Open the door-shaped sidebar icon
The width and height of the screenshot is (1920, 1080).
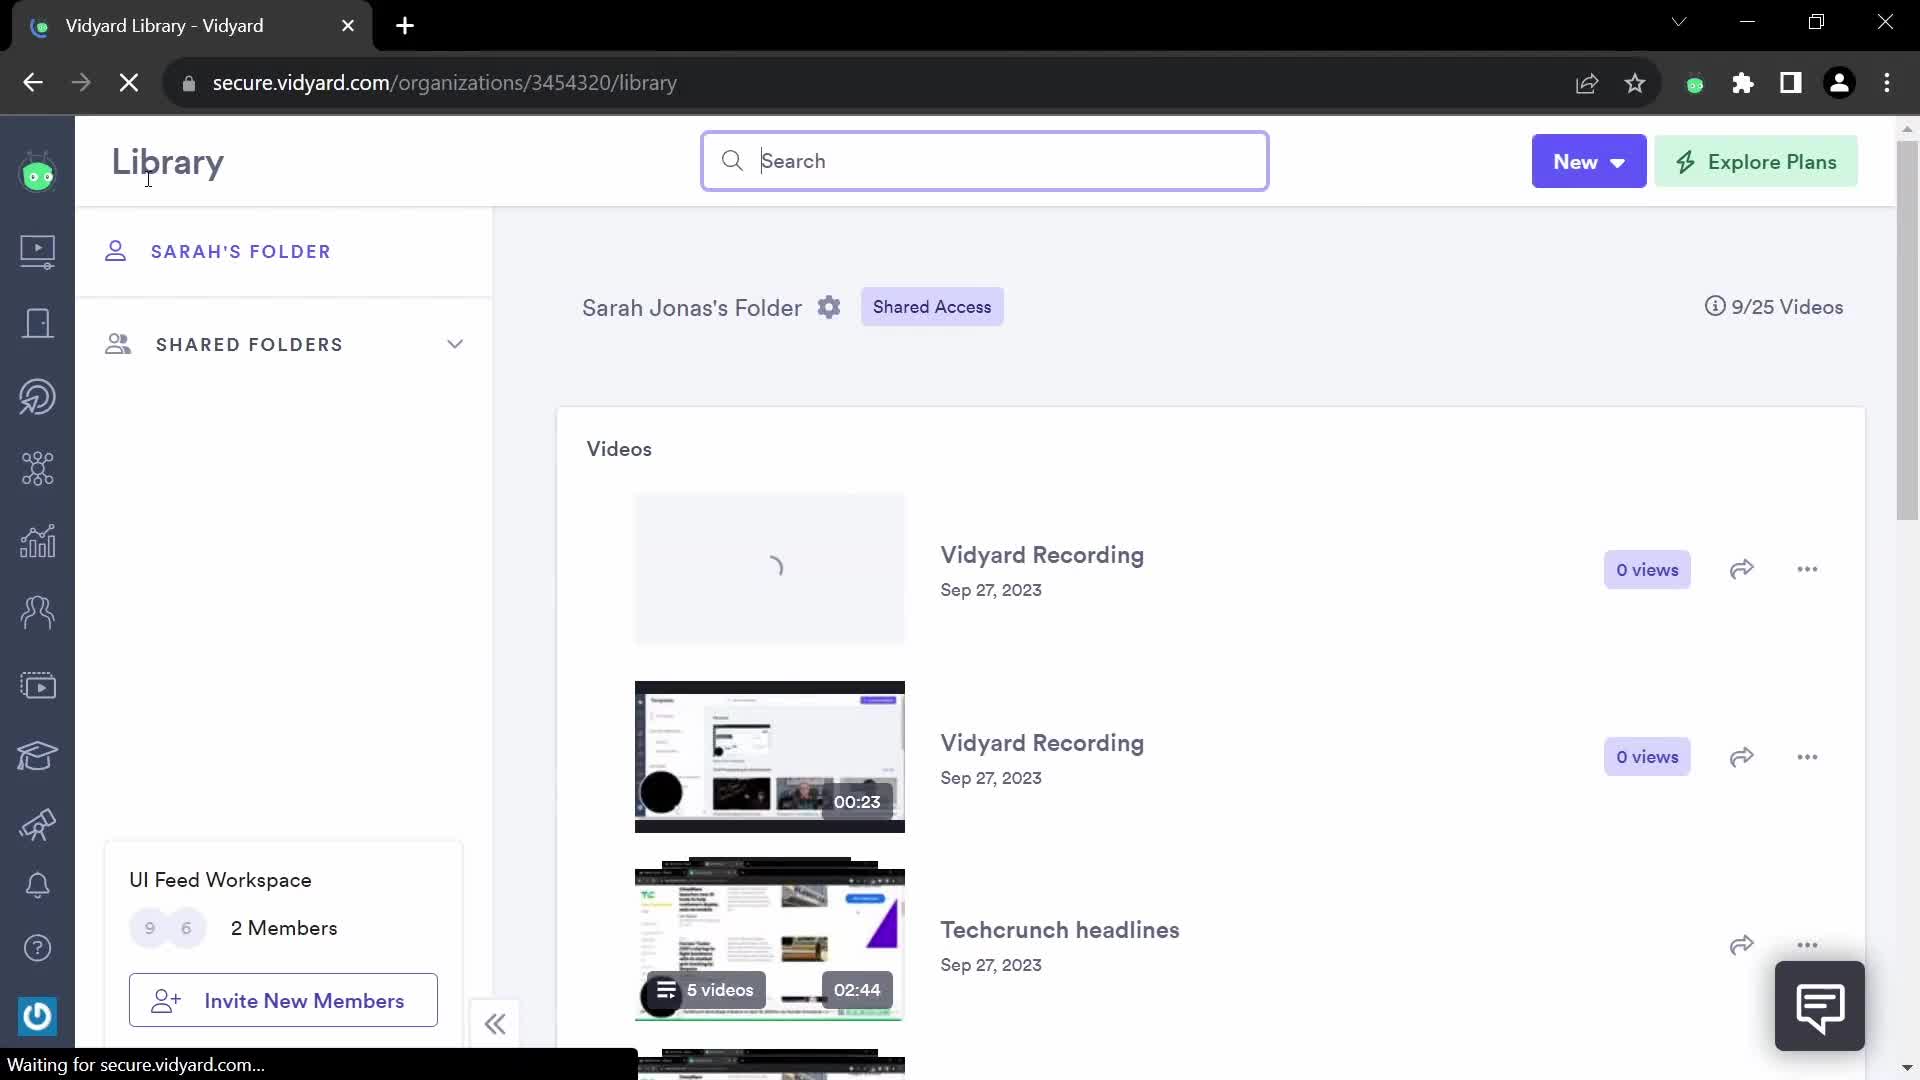click(x=37, y=324)
